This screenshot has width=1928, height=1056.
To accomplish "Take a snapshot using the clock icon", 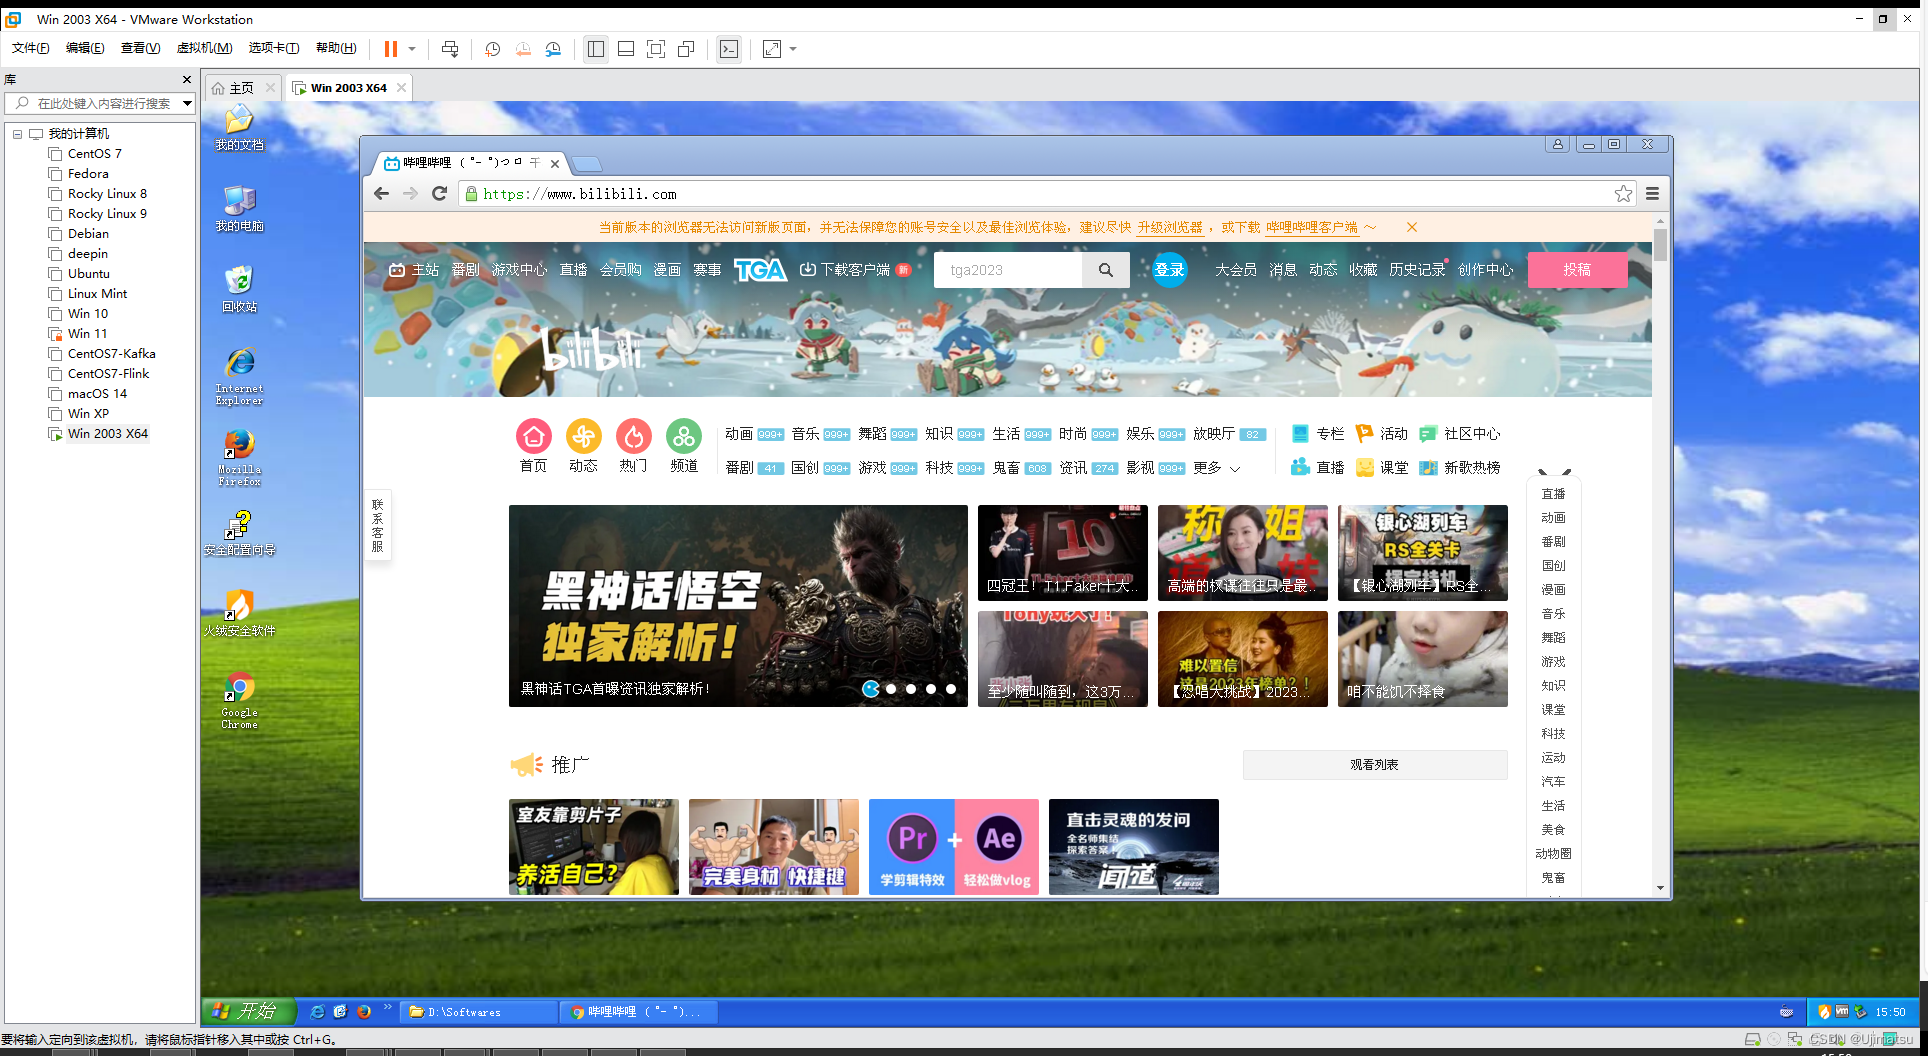I will click(492, 49).
